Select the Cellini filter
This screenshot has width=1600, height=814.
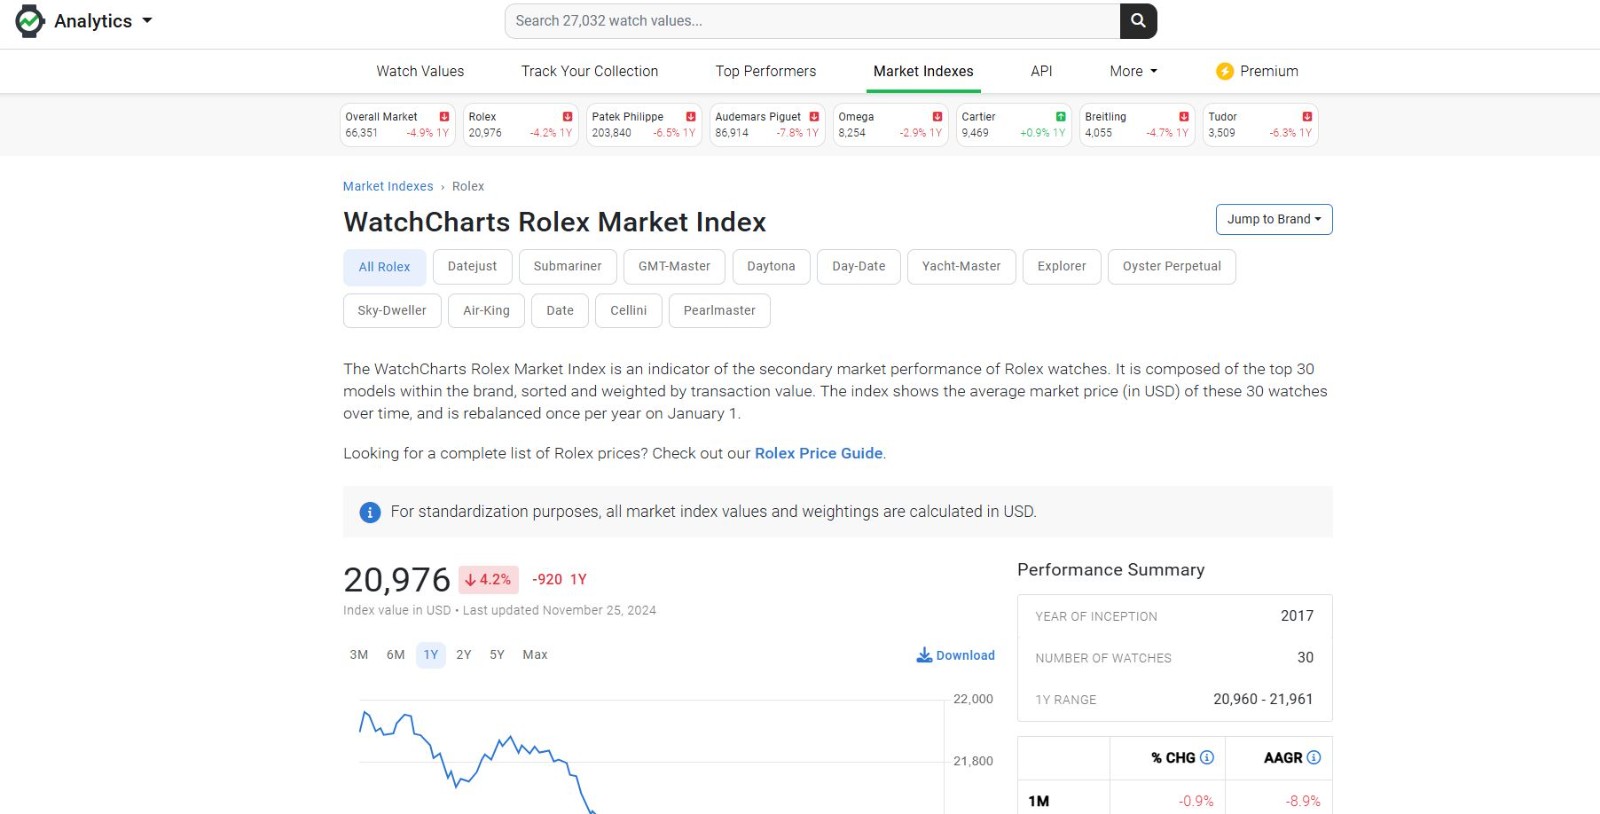(628, 310)
